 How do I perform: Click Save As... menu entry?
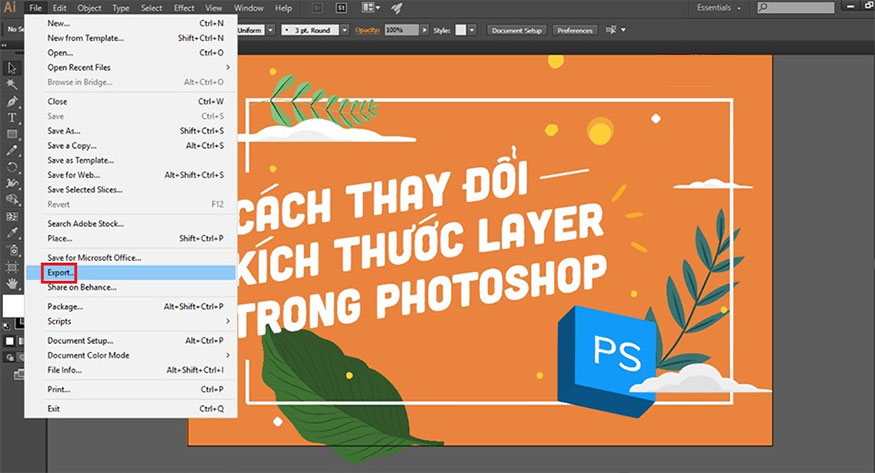click(131, 131)
